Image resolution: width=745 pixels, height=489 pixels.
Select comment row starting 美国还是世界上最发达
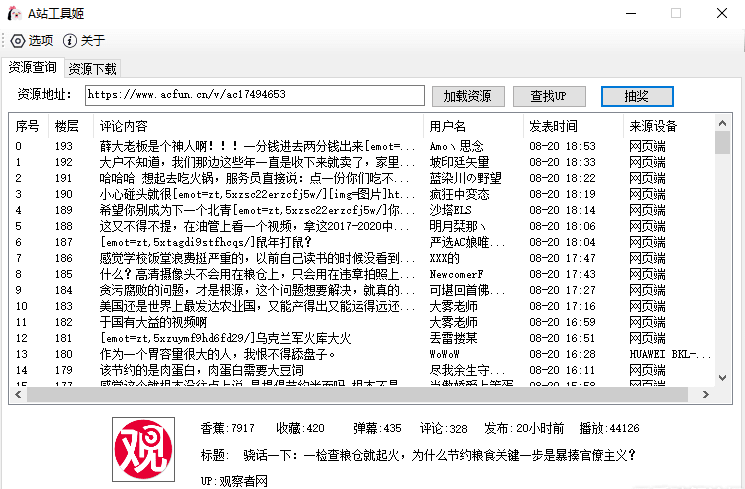pos(362,307)
